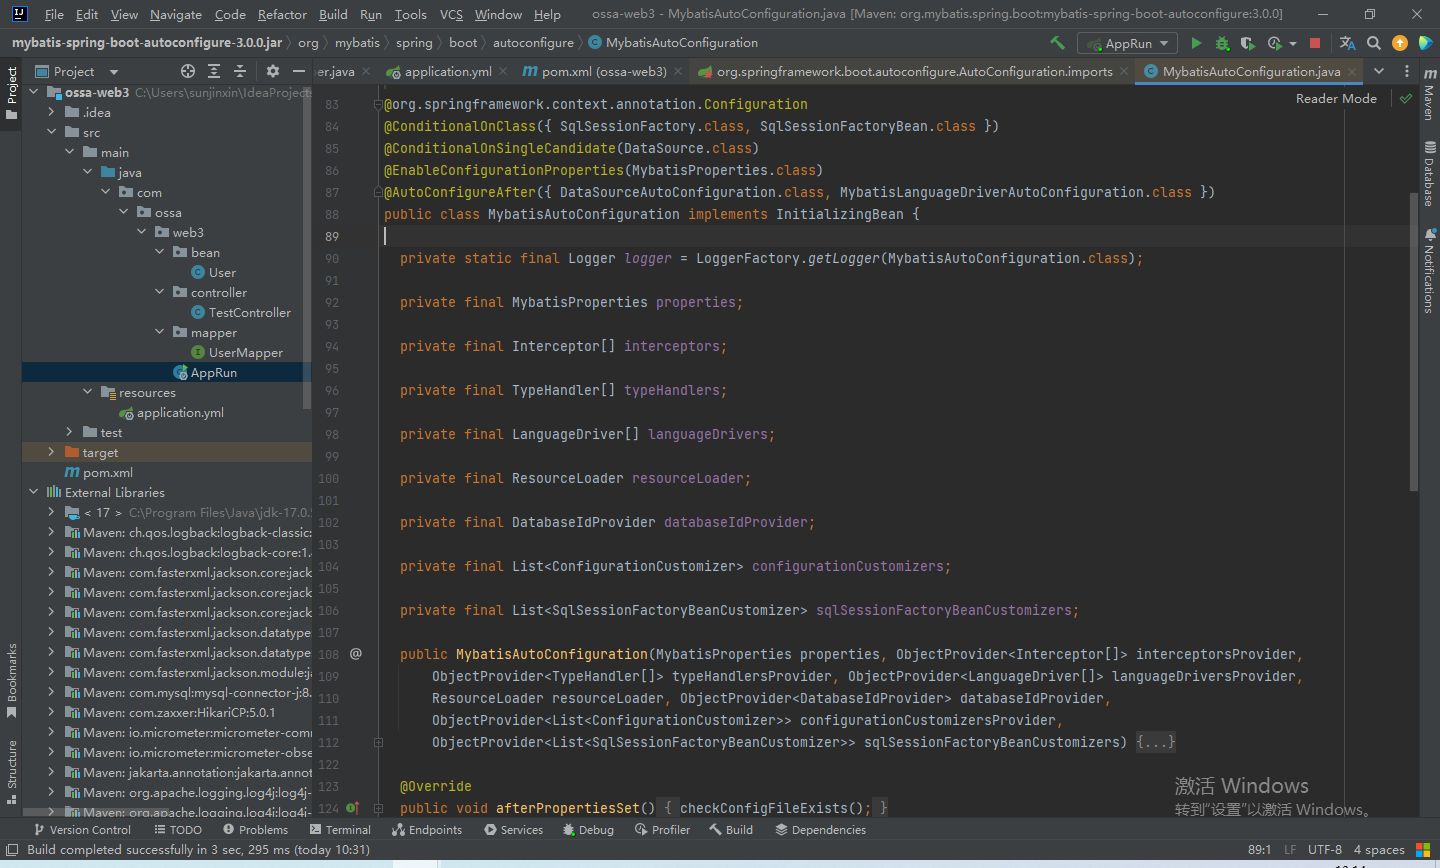Expand all nodes in the Project panel
The width and height of the screenshot is (1440, 868).
pos(214,71)
